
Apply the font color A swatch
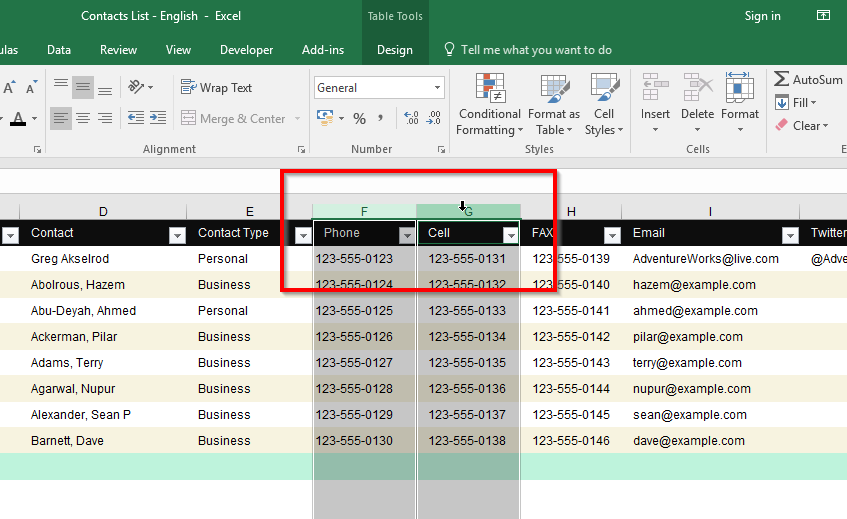(x=18, y=119)
